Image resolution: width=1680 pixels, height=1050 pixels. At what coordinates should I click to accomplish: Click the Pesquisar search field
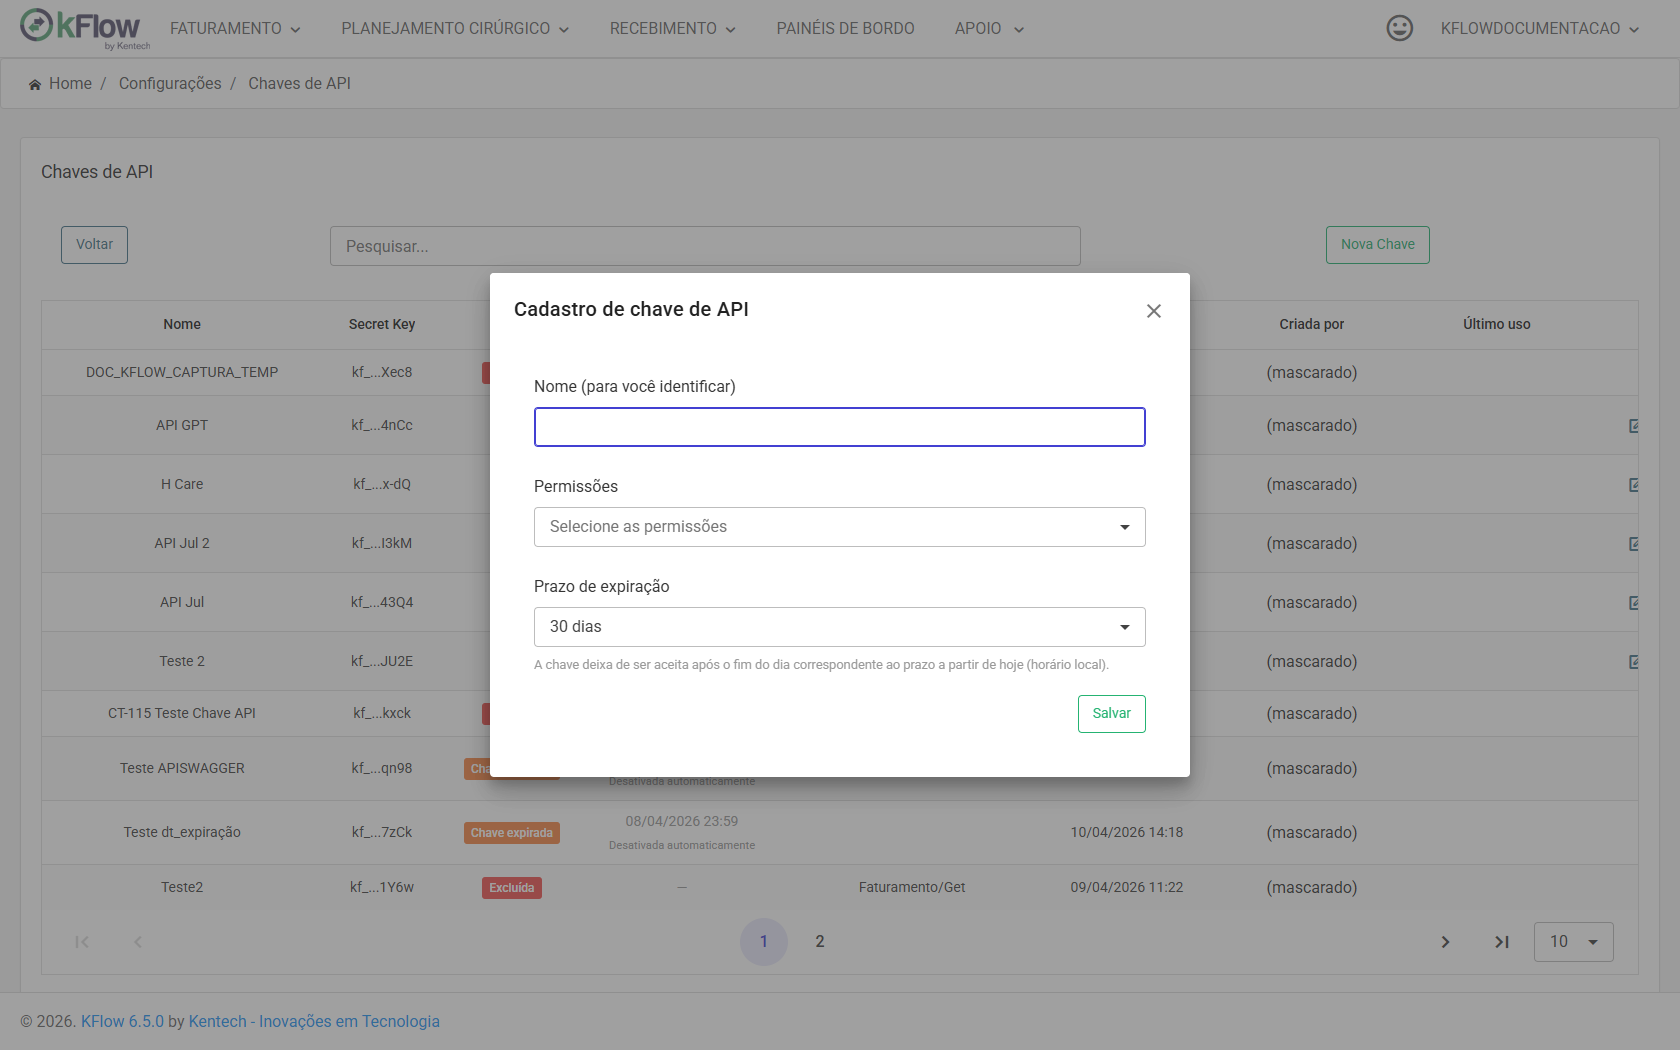[x=705, y=246]
